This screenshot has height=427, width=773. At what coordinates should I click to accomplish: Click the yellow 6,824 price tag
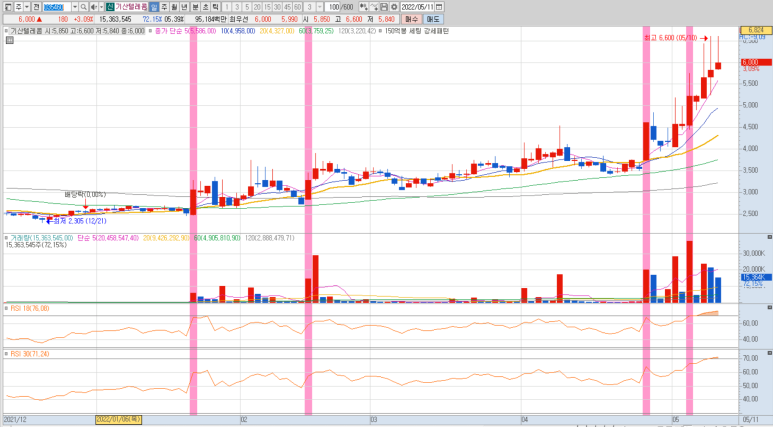[755, 30]
